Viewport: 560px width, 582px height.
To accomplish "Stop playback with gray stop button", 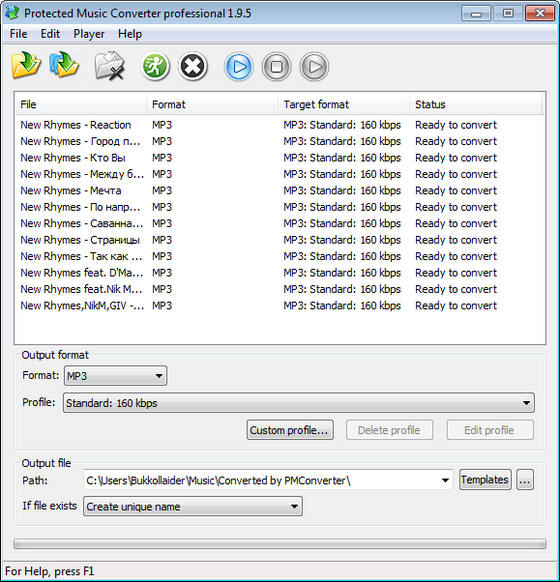I will coord(276,67).
